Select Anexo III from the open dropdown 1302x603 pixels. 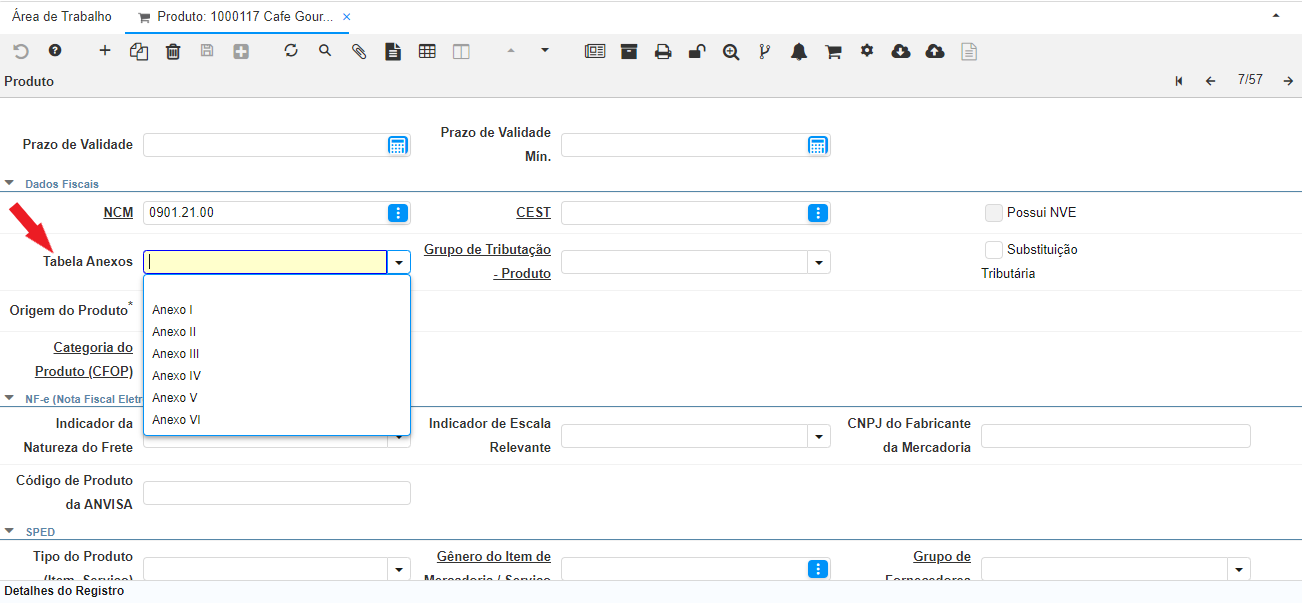(x=176, y=353)
